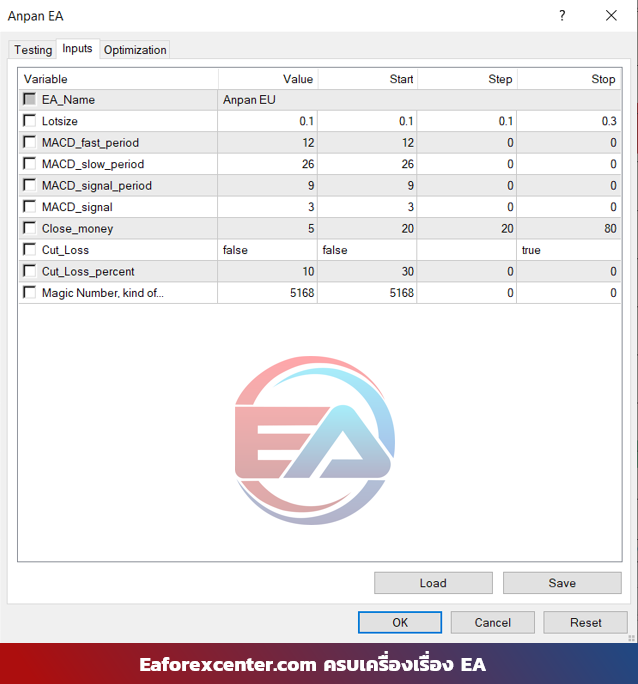This screenshot has width=638, height=684.
Task: Select the Cut_Loss value cell showing false
Action: [x=266, y=250]
